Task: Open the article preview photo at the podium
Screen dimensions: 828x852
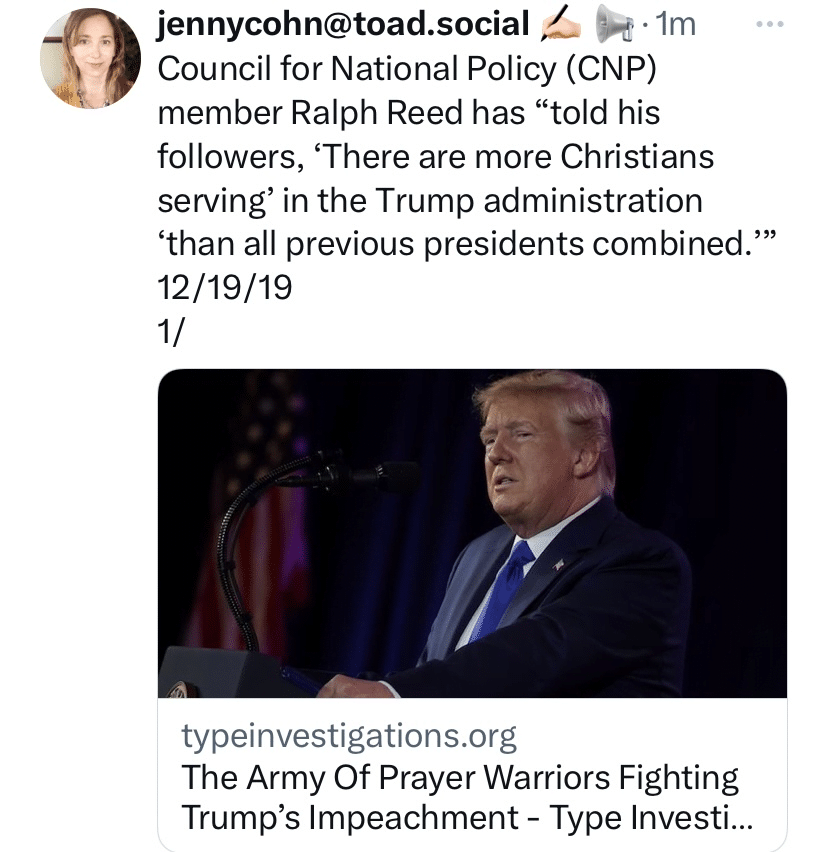Action: coord(472,532)
